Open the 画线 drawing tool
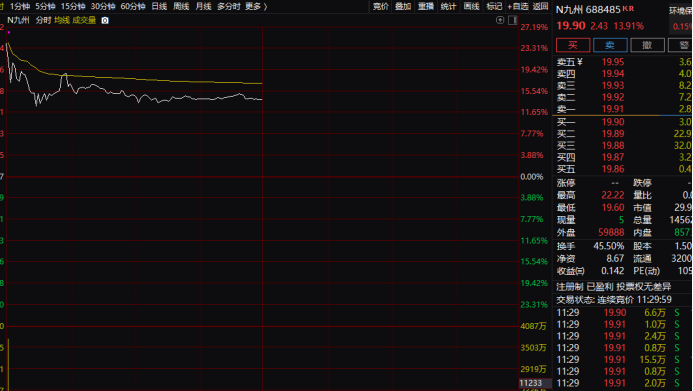693x391 pixels. [472, 6]
